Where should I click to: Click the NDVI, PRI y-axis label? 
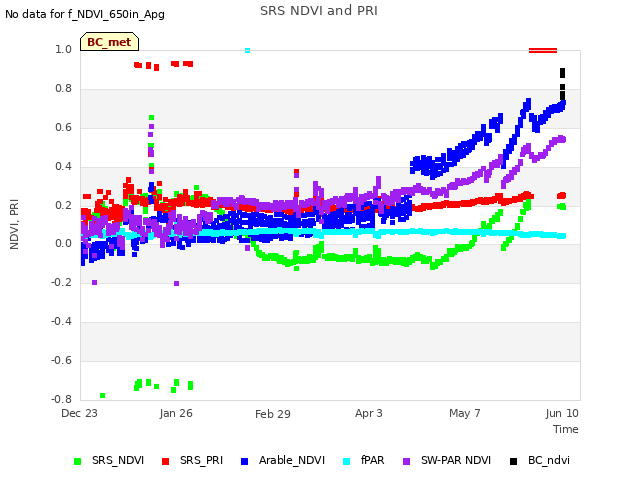(14, 224)
